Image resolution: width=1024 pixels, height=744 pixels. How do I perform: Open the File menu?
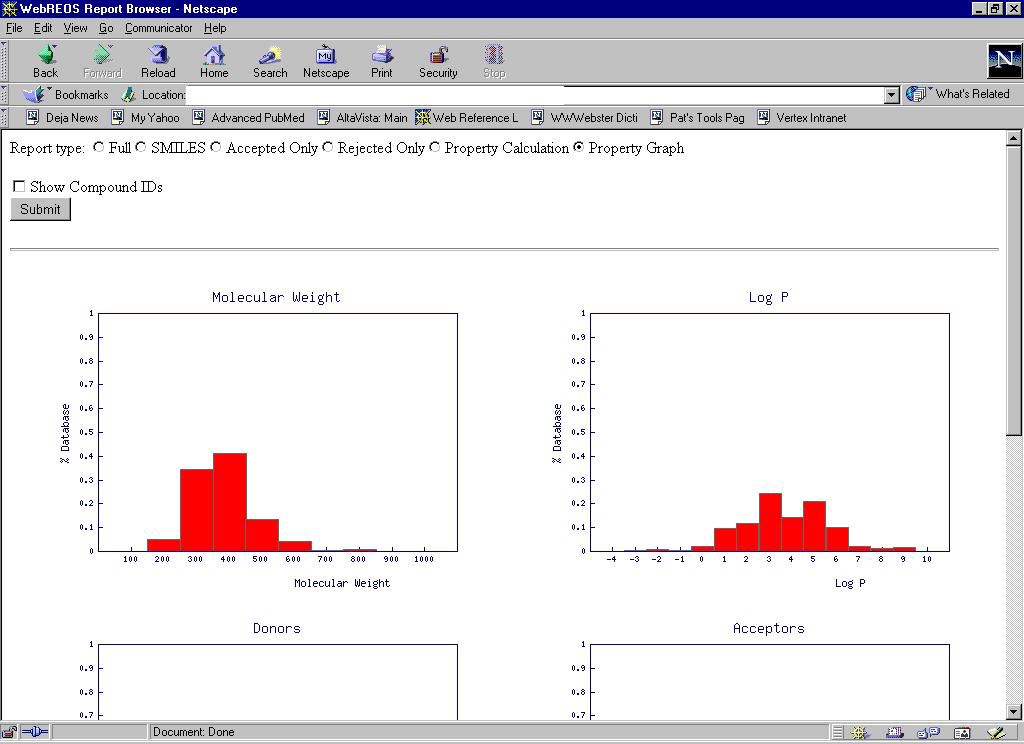coord(14,28)
